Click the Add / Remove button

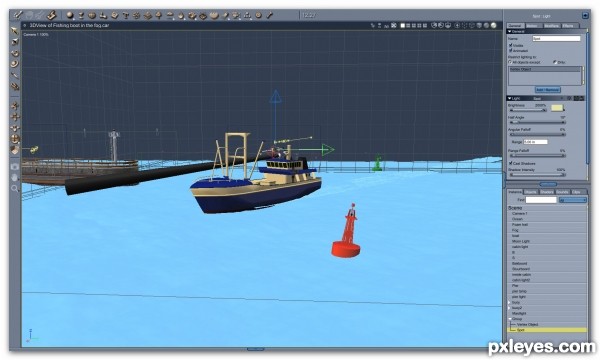click(x=548, y=90)
